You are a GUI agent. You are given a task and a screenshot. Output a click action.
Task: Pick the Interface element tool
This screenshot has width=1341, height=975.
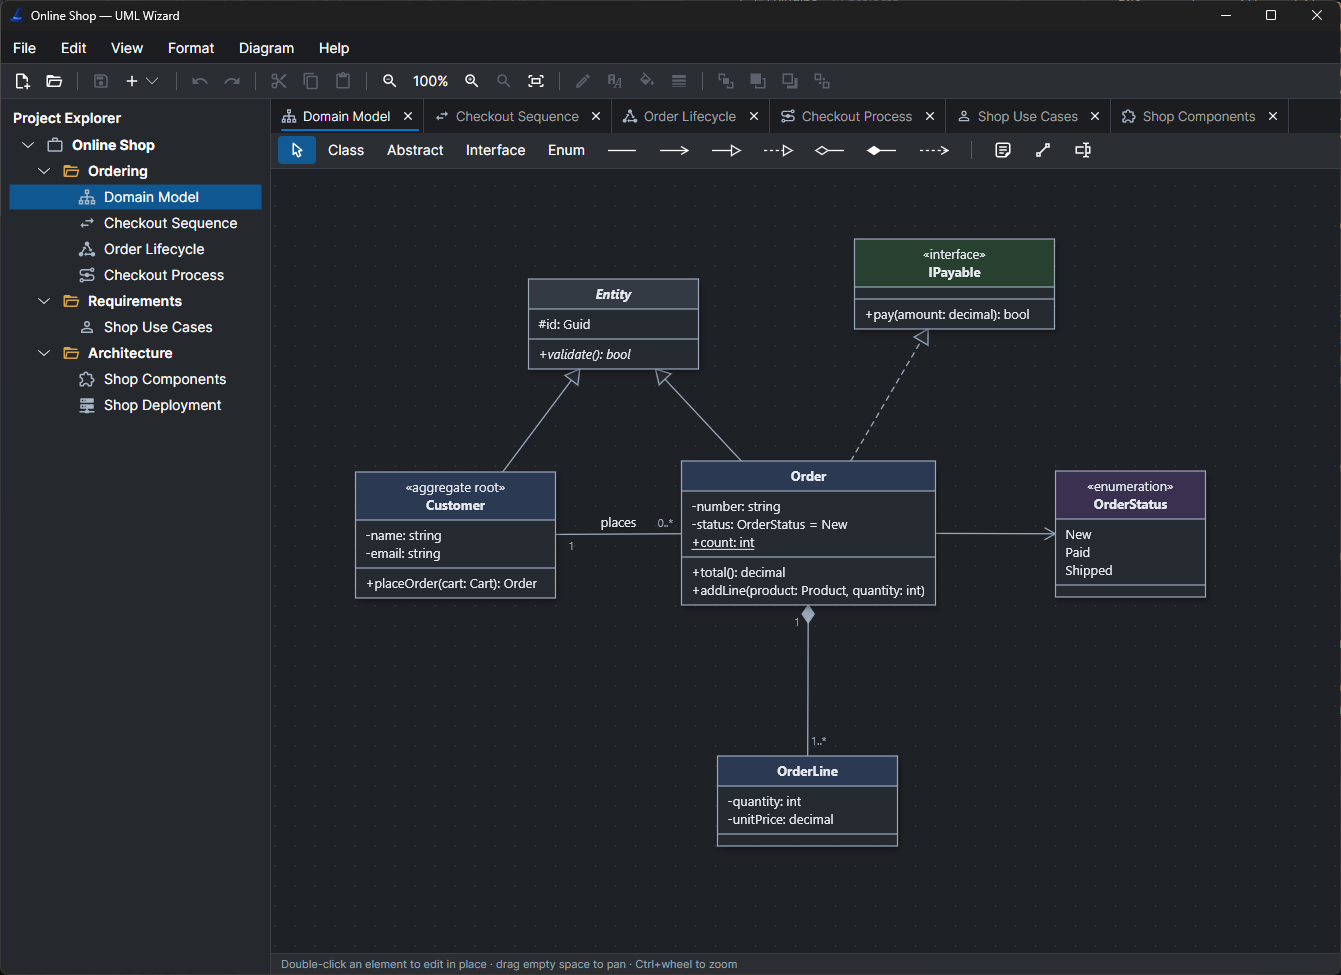coord(496,150)
